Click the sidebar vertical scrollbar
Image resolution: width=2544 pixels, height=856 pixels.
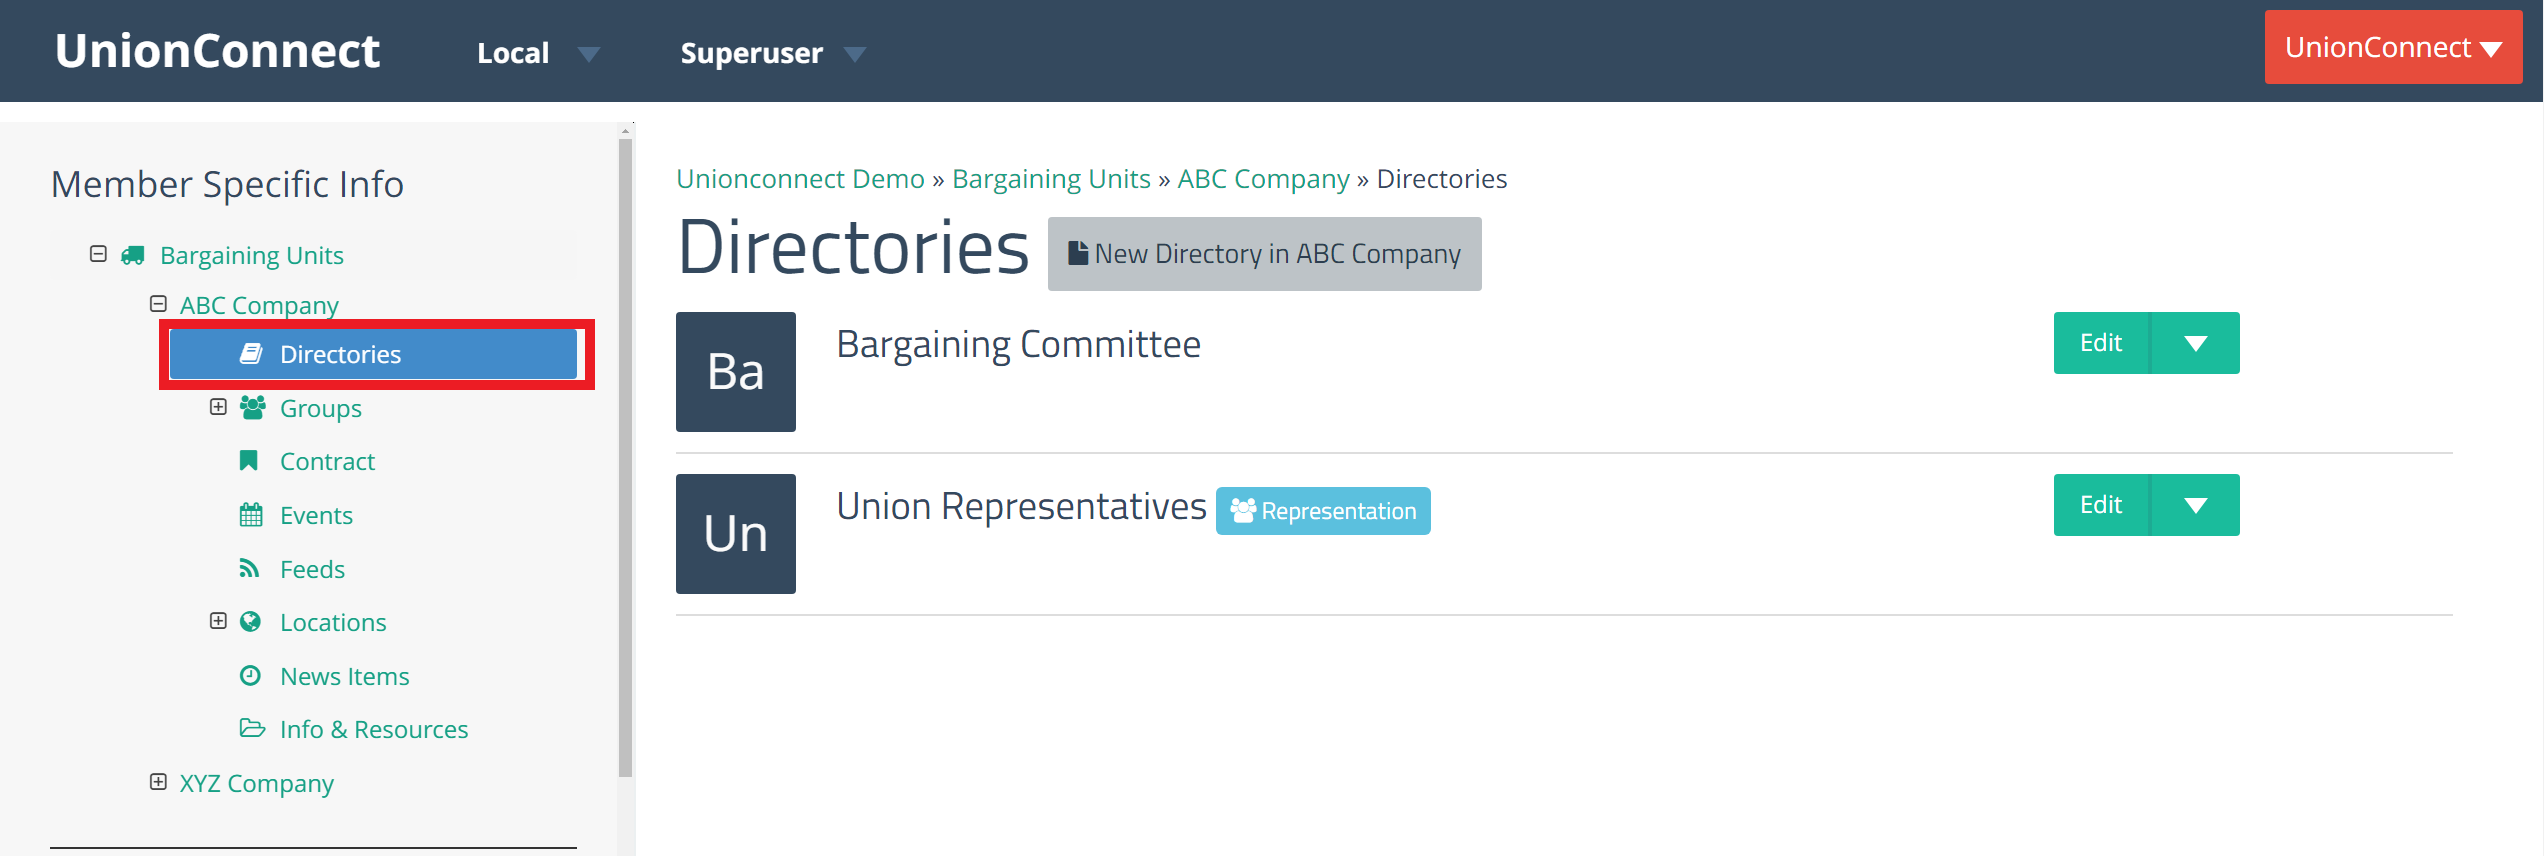626,458
